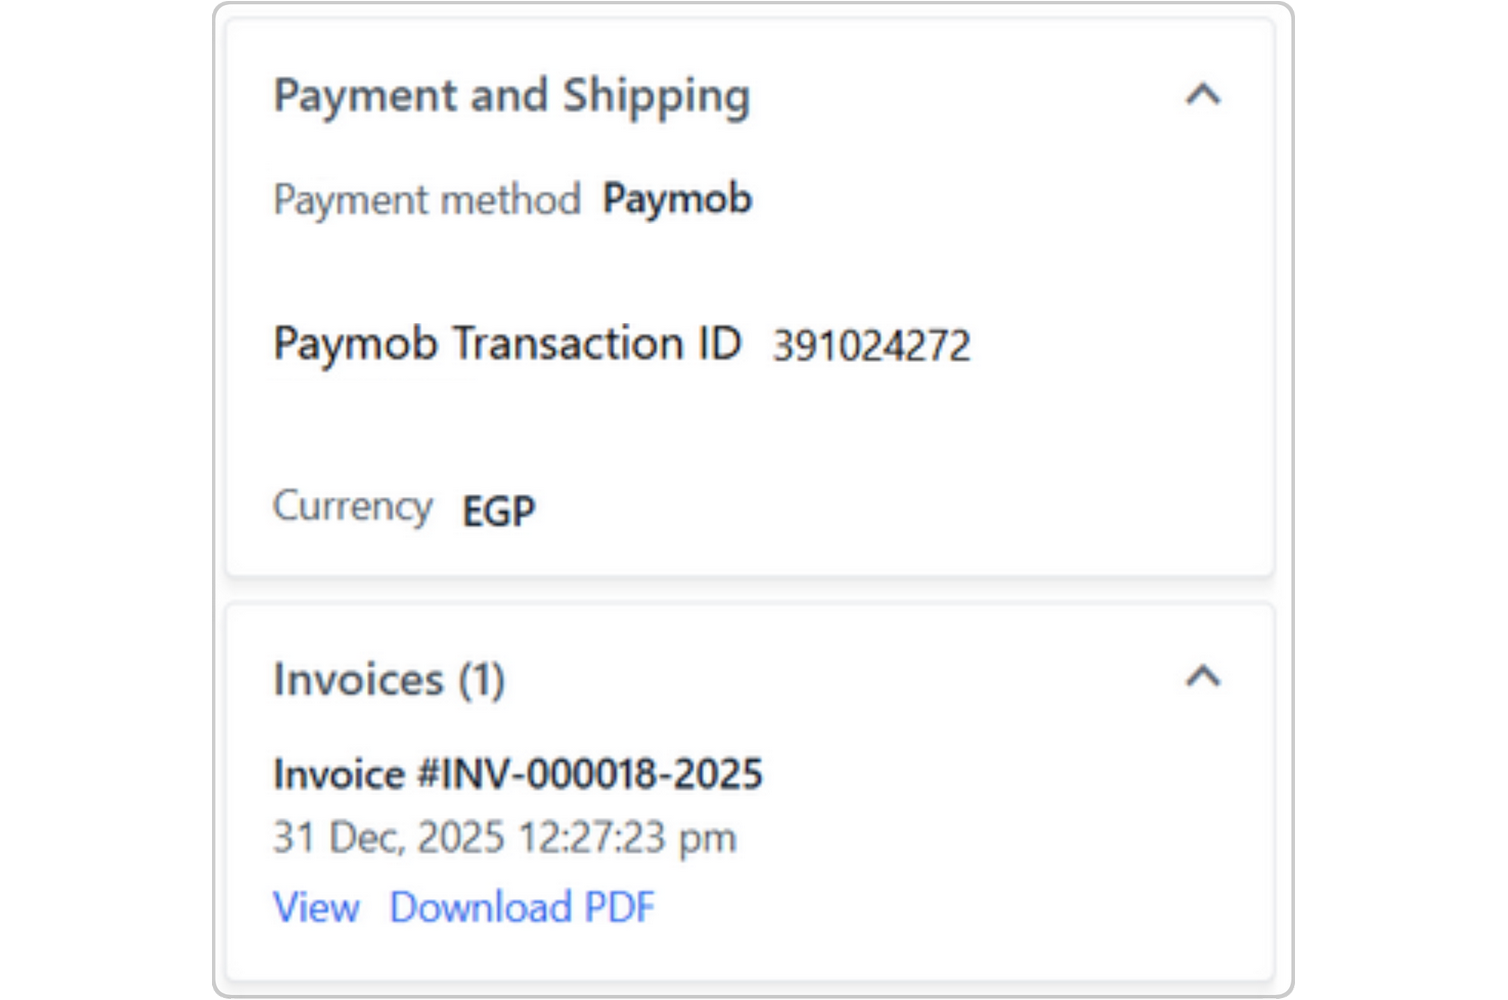
Task: Select the EGP currency value
Action: pos(497,509)
